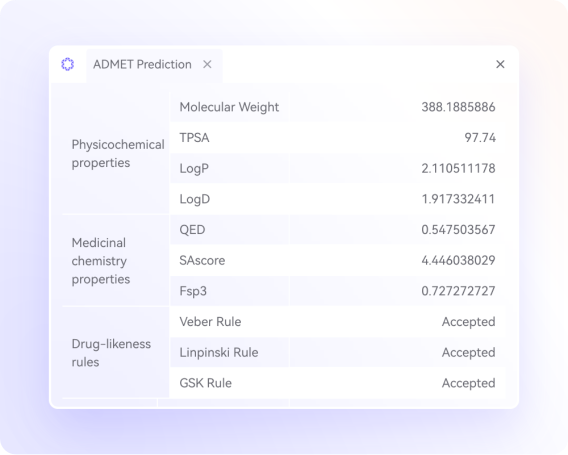This screenshot has width=568, height=455.
Task: Click the purple dotted-circle app logo icon
Action: pos(67,64)
